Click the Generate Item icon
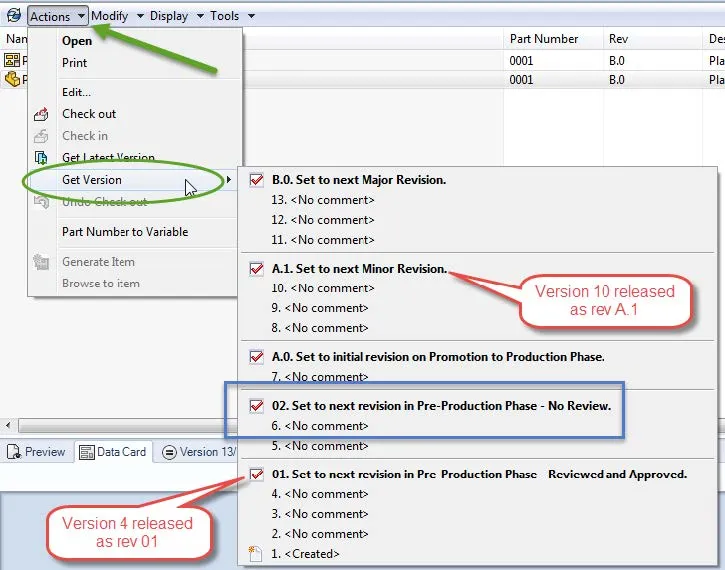This screenshot has height=570, width=725. click(x=41, y=262)
